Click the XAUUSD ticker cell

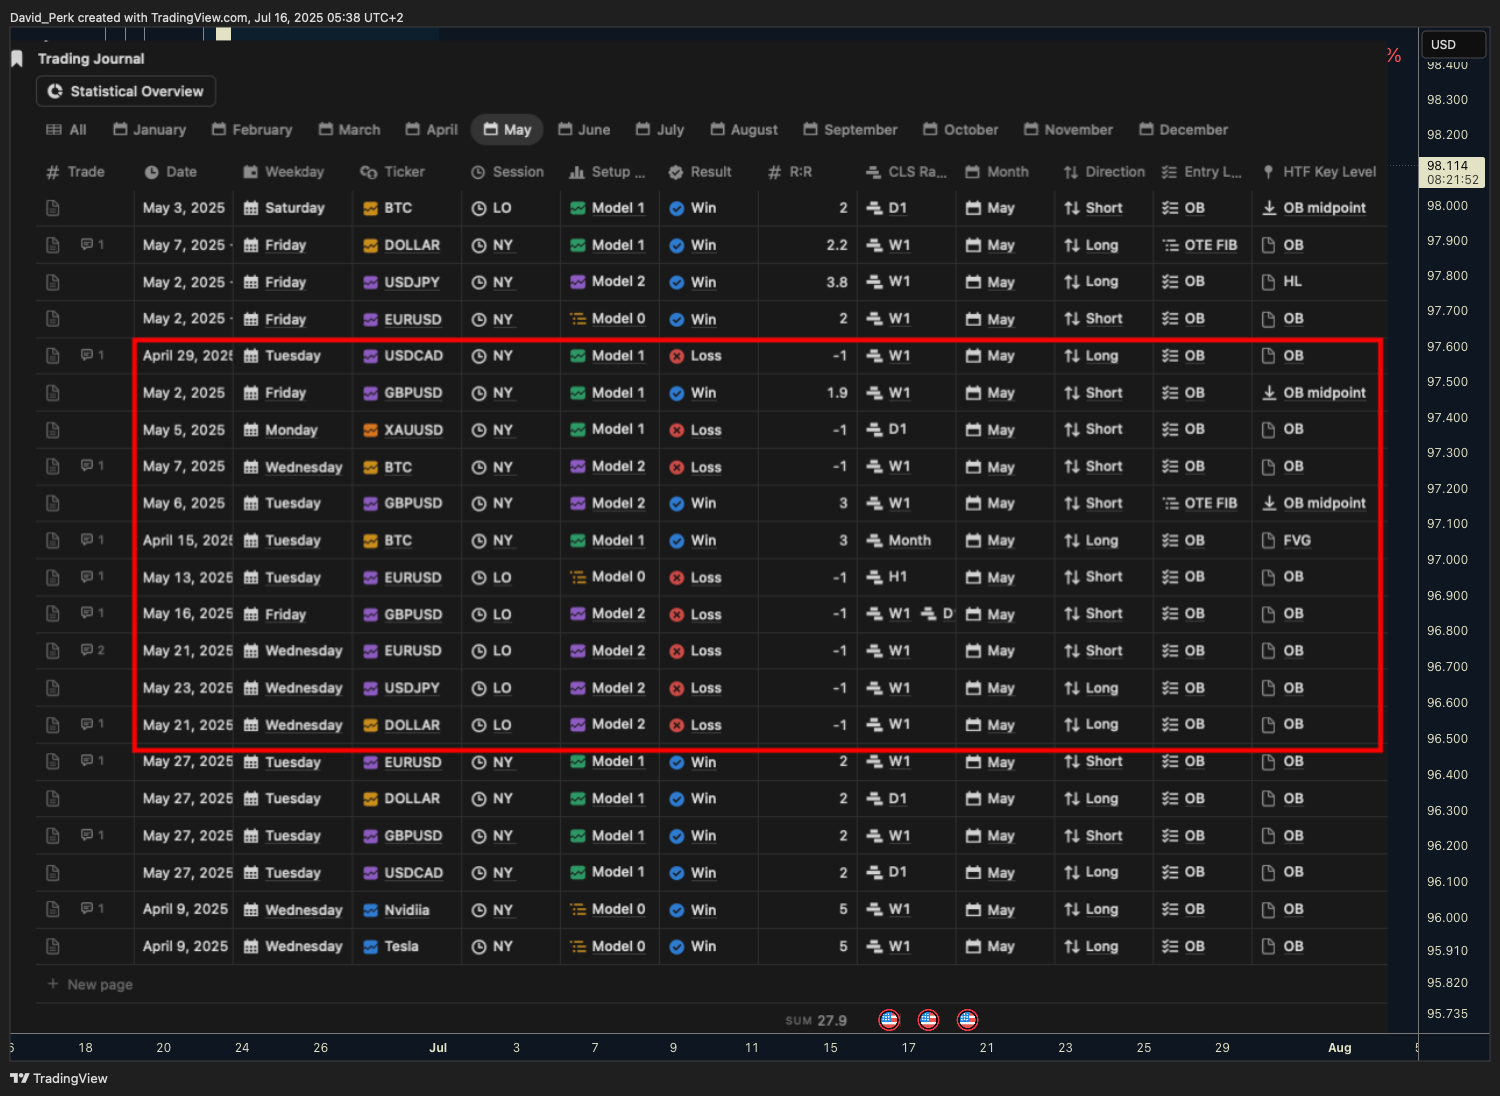[407, 430]
